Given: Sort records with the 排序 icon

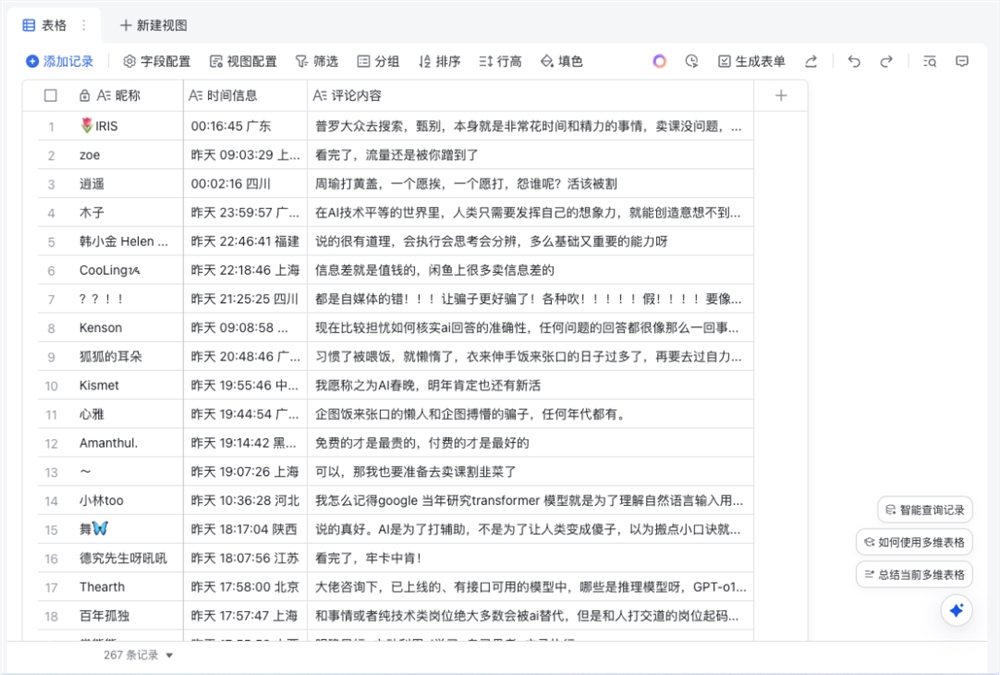Looking at the screenshot, I should pos(440,61).
